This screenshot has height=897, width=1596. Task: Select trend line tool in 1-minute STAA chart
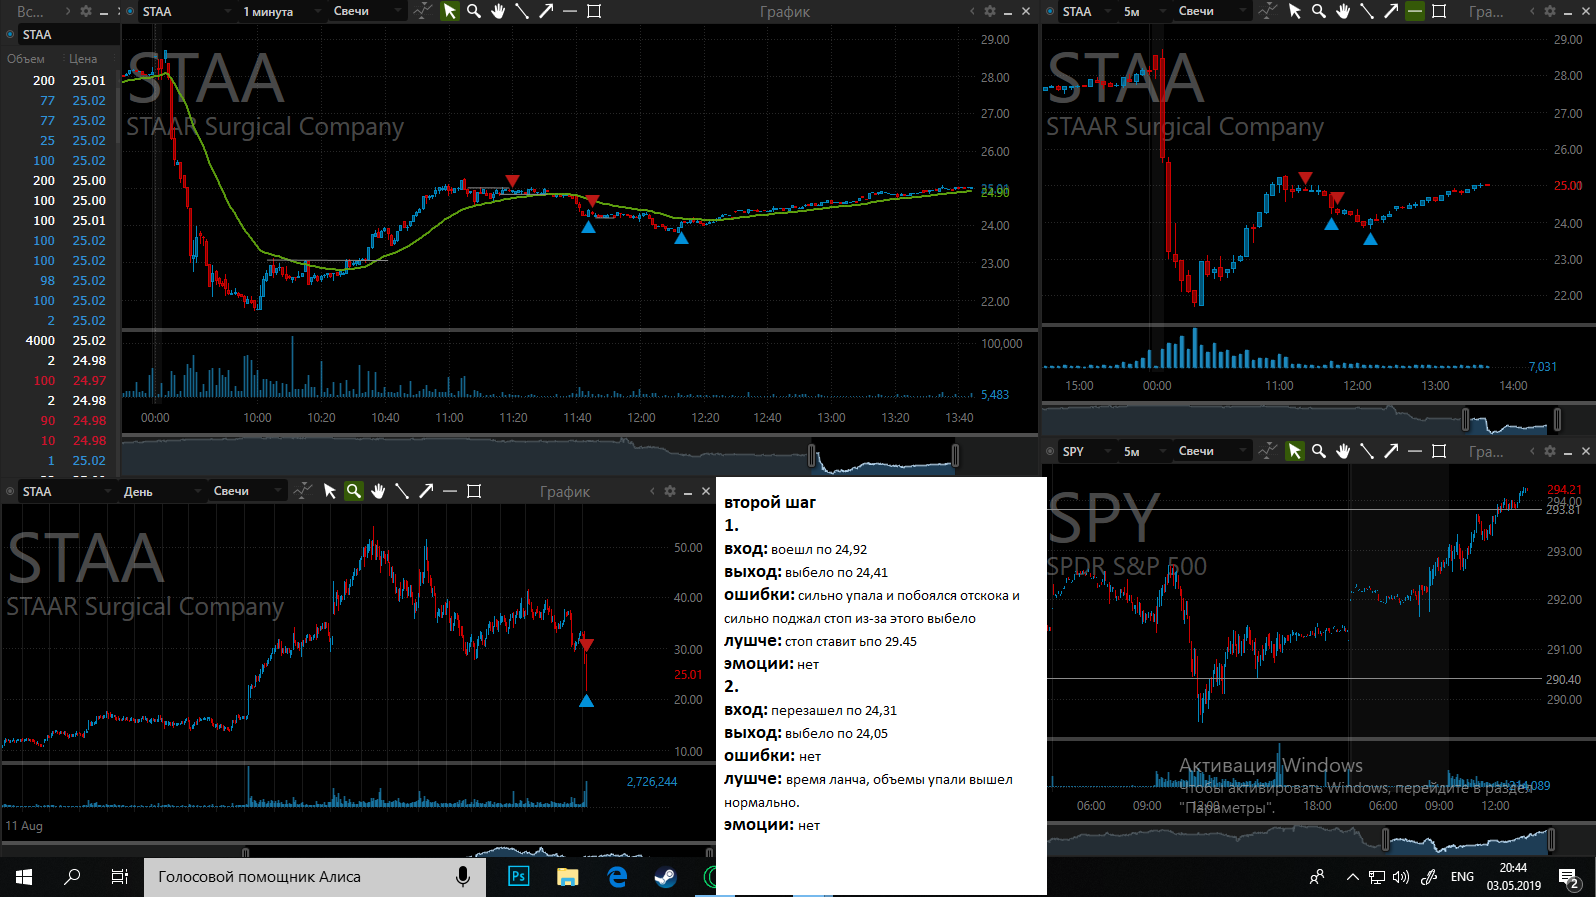coord(522,11)
